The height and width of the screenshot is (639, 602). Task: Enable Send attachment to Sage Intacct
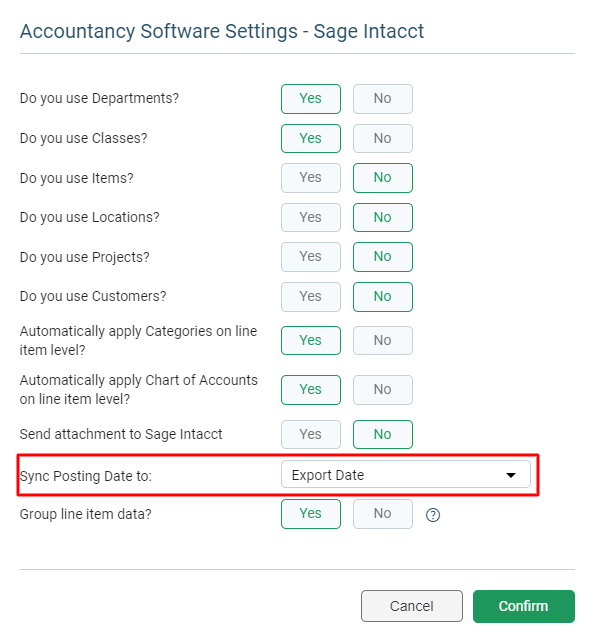[x=311, y=434]
